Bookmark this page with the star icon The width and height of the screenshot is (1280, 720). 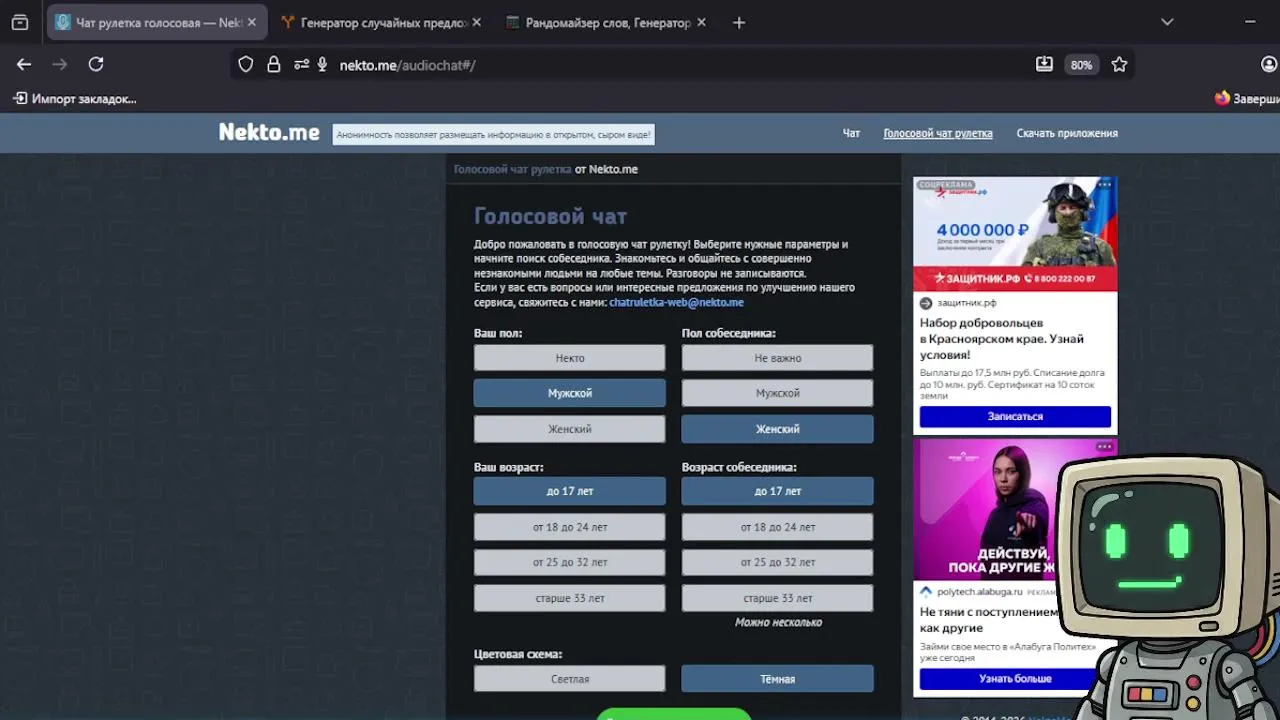pyautogui.click(x=1119, y=64)
